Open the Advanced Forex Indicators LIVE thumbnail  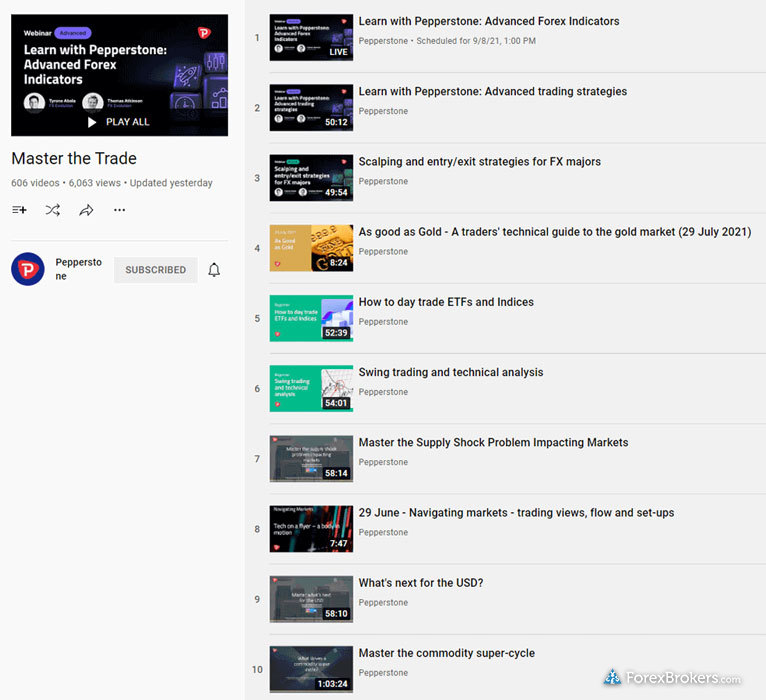point(311,38)
